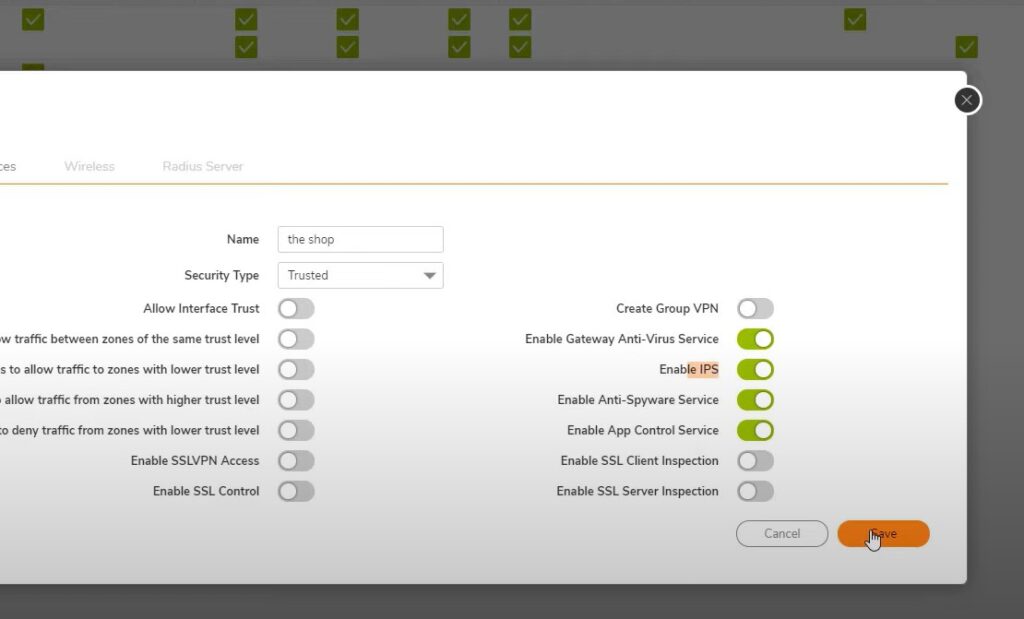Toggle allow traffic from higher trust zones
This screenshot has height=619, width=1024.
coord(296,400)
